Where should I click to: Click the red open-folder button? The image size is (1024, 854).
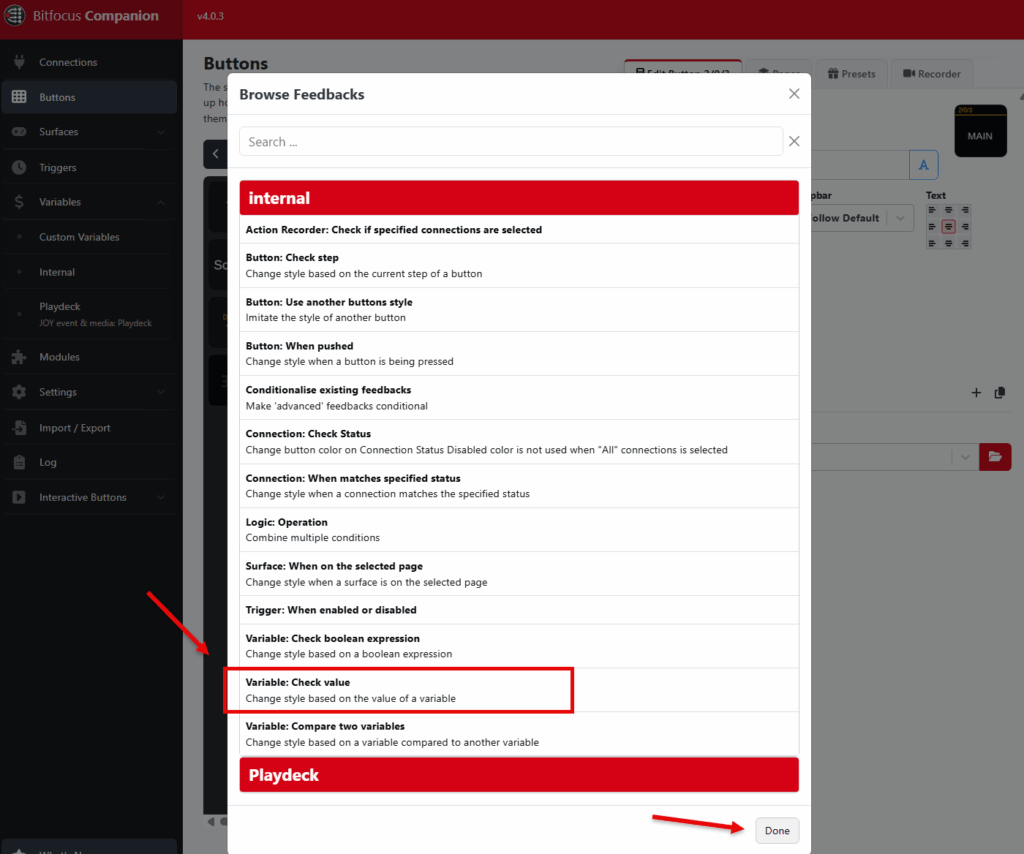pos(995,457)
